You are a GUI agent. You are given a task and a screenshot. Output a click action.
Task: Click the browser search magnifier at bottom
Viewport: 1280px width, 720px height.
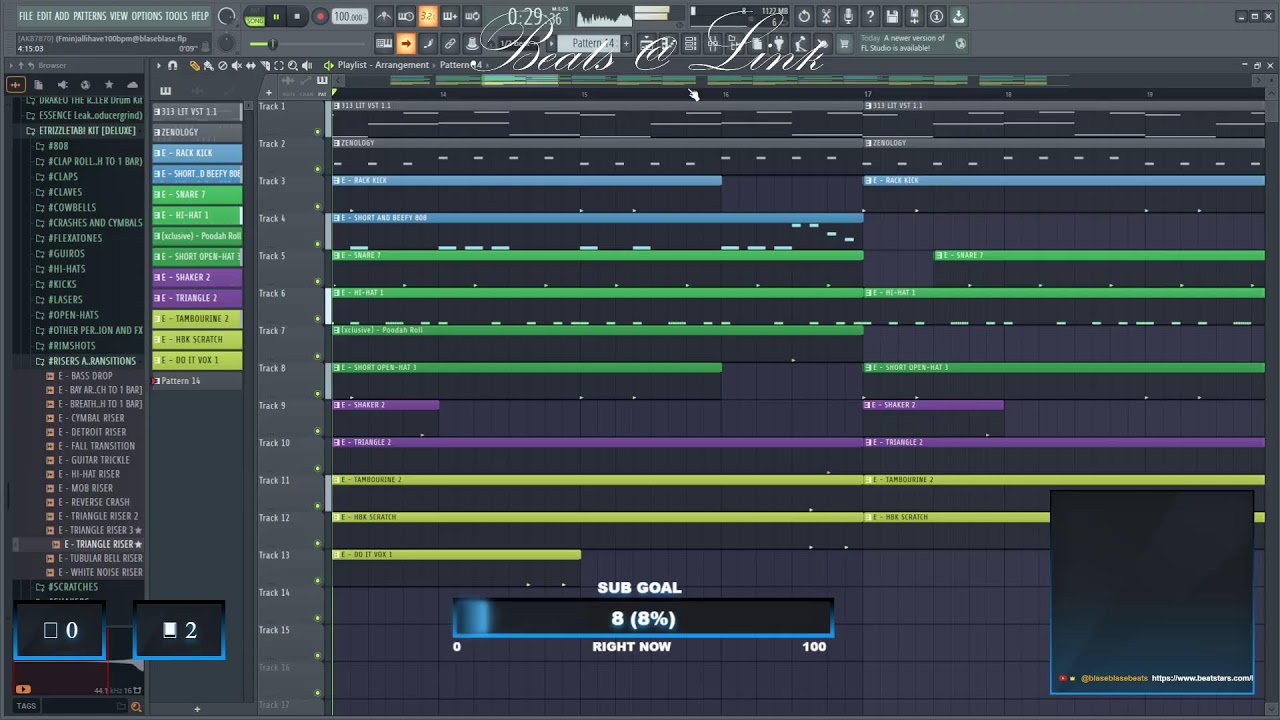coord(136,706)
